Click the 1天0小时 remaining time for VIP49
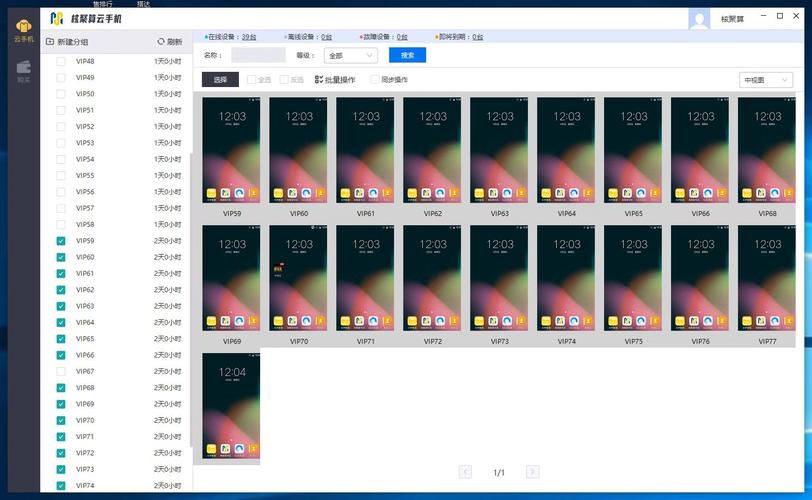Image resolution: width=812 pixels, height=500 pixels. point(167,78)
